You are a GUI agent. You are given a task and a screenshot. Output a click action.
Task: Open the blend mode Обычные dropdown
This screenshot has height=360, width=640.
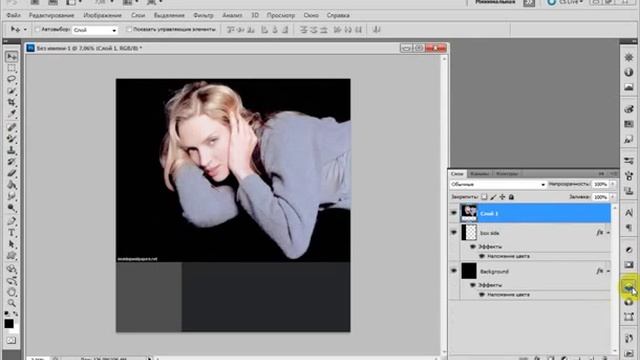(498, 184)
